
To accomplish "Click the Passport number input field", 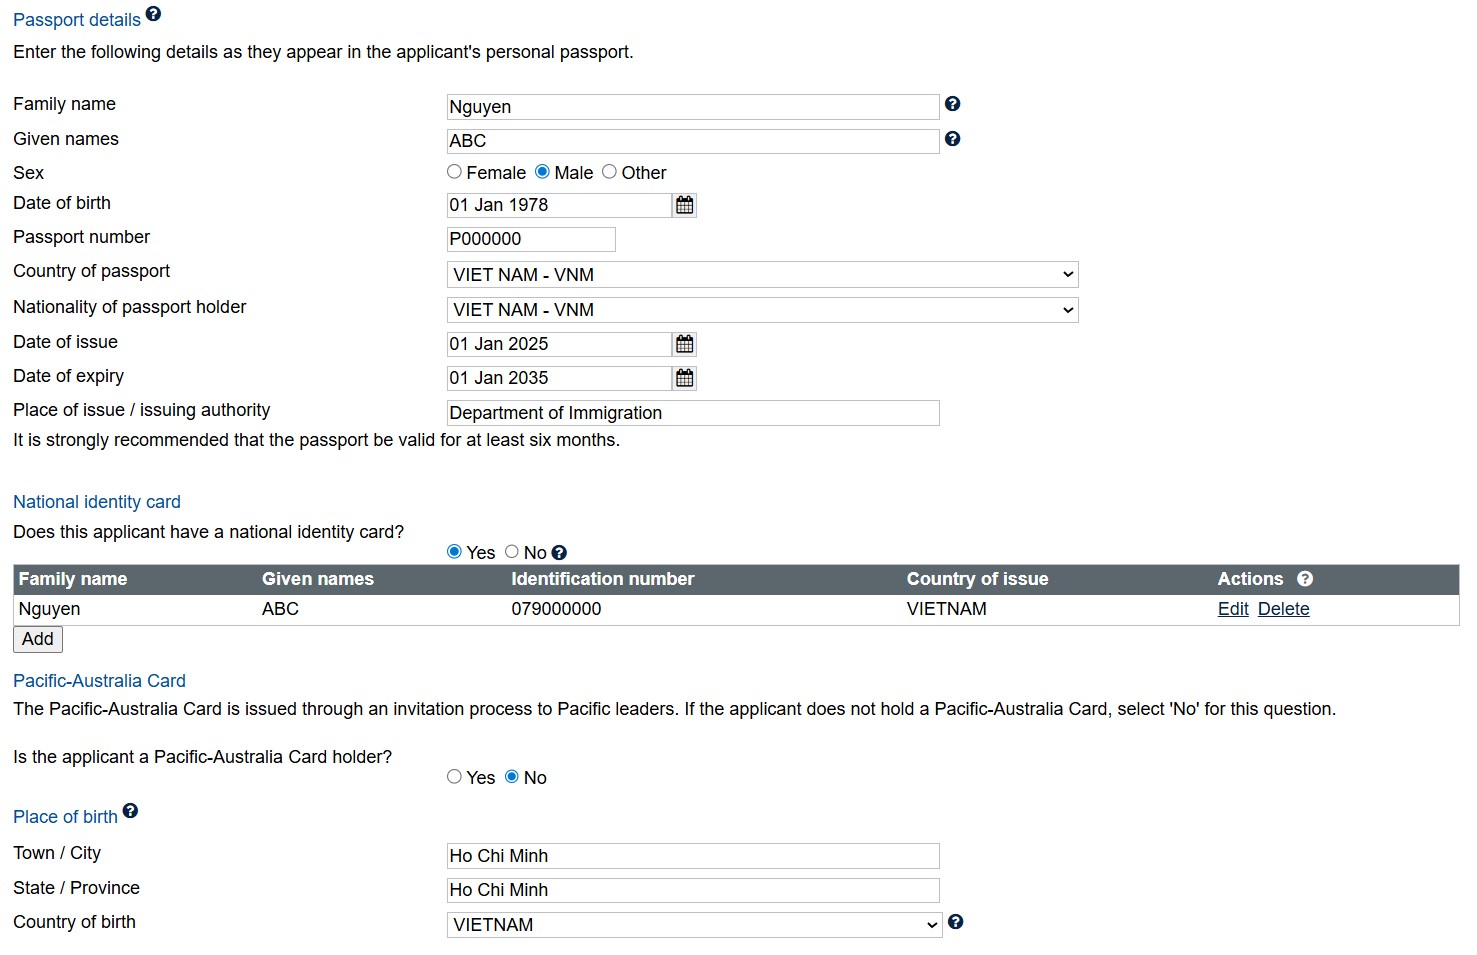I will pos(530,239).
